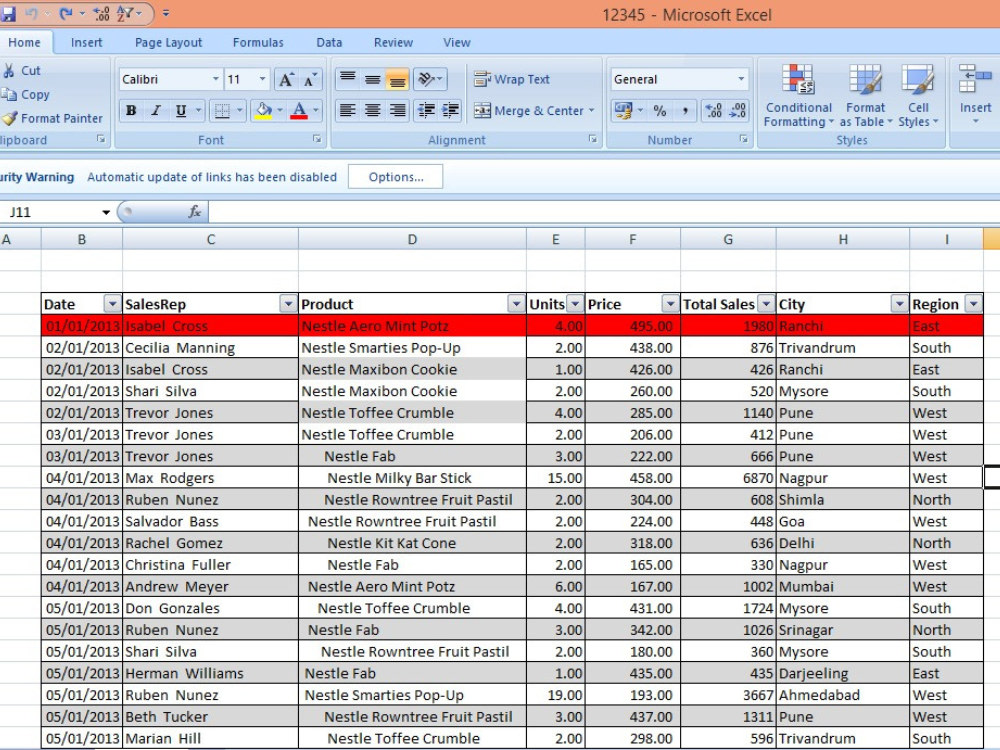Open Region column filter dropdown
The width and height of the screenshot is (1000, 750).
coord(973,304)
